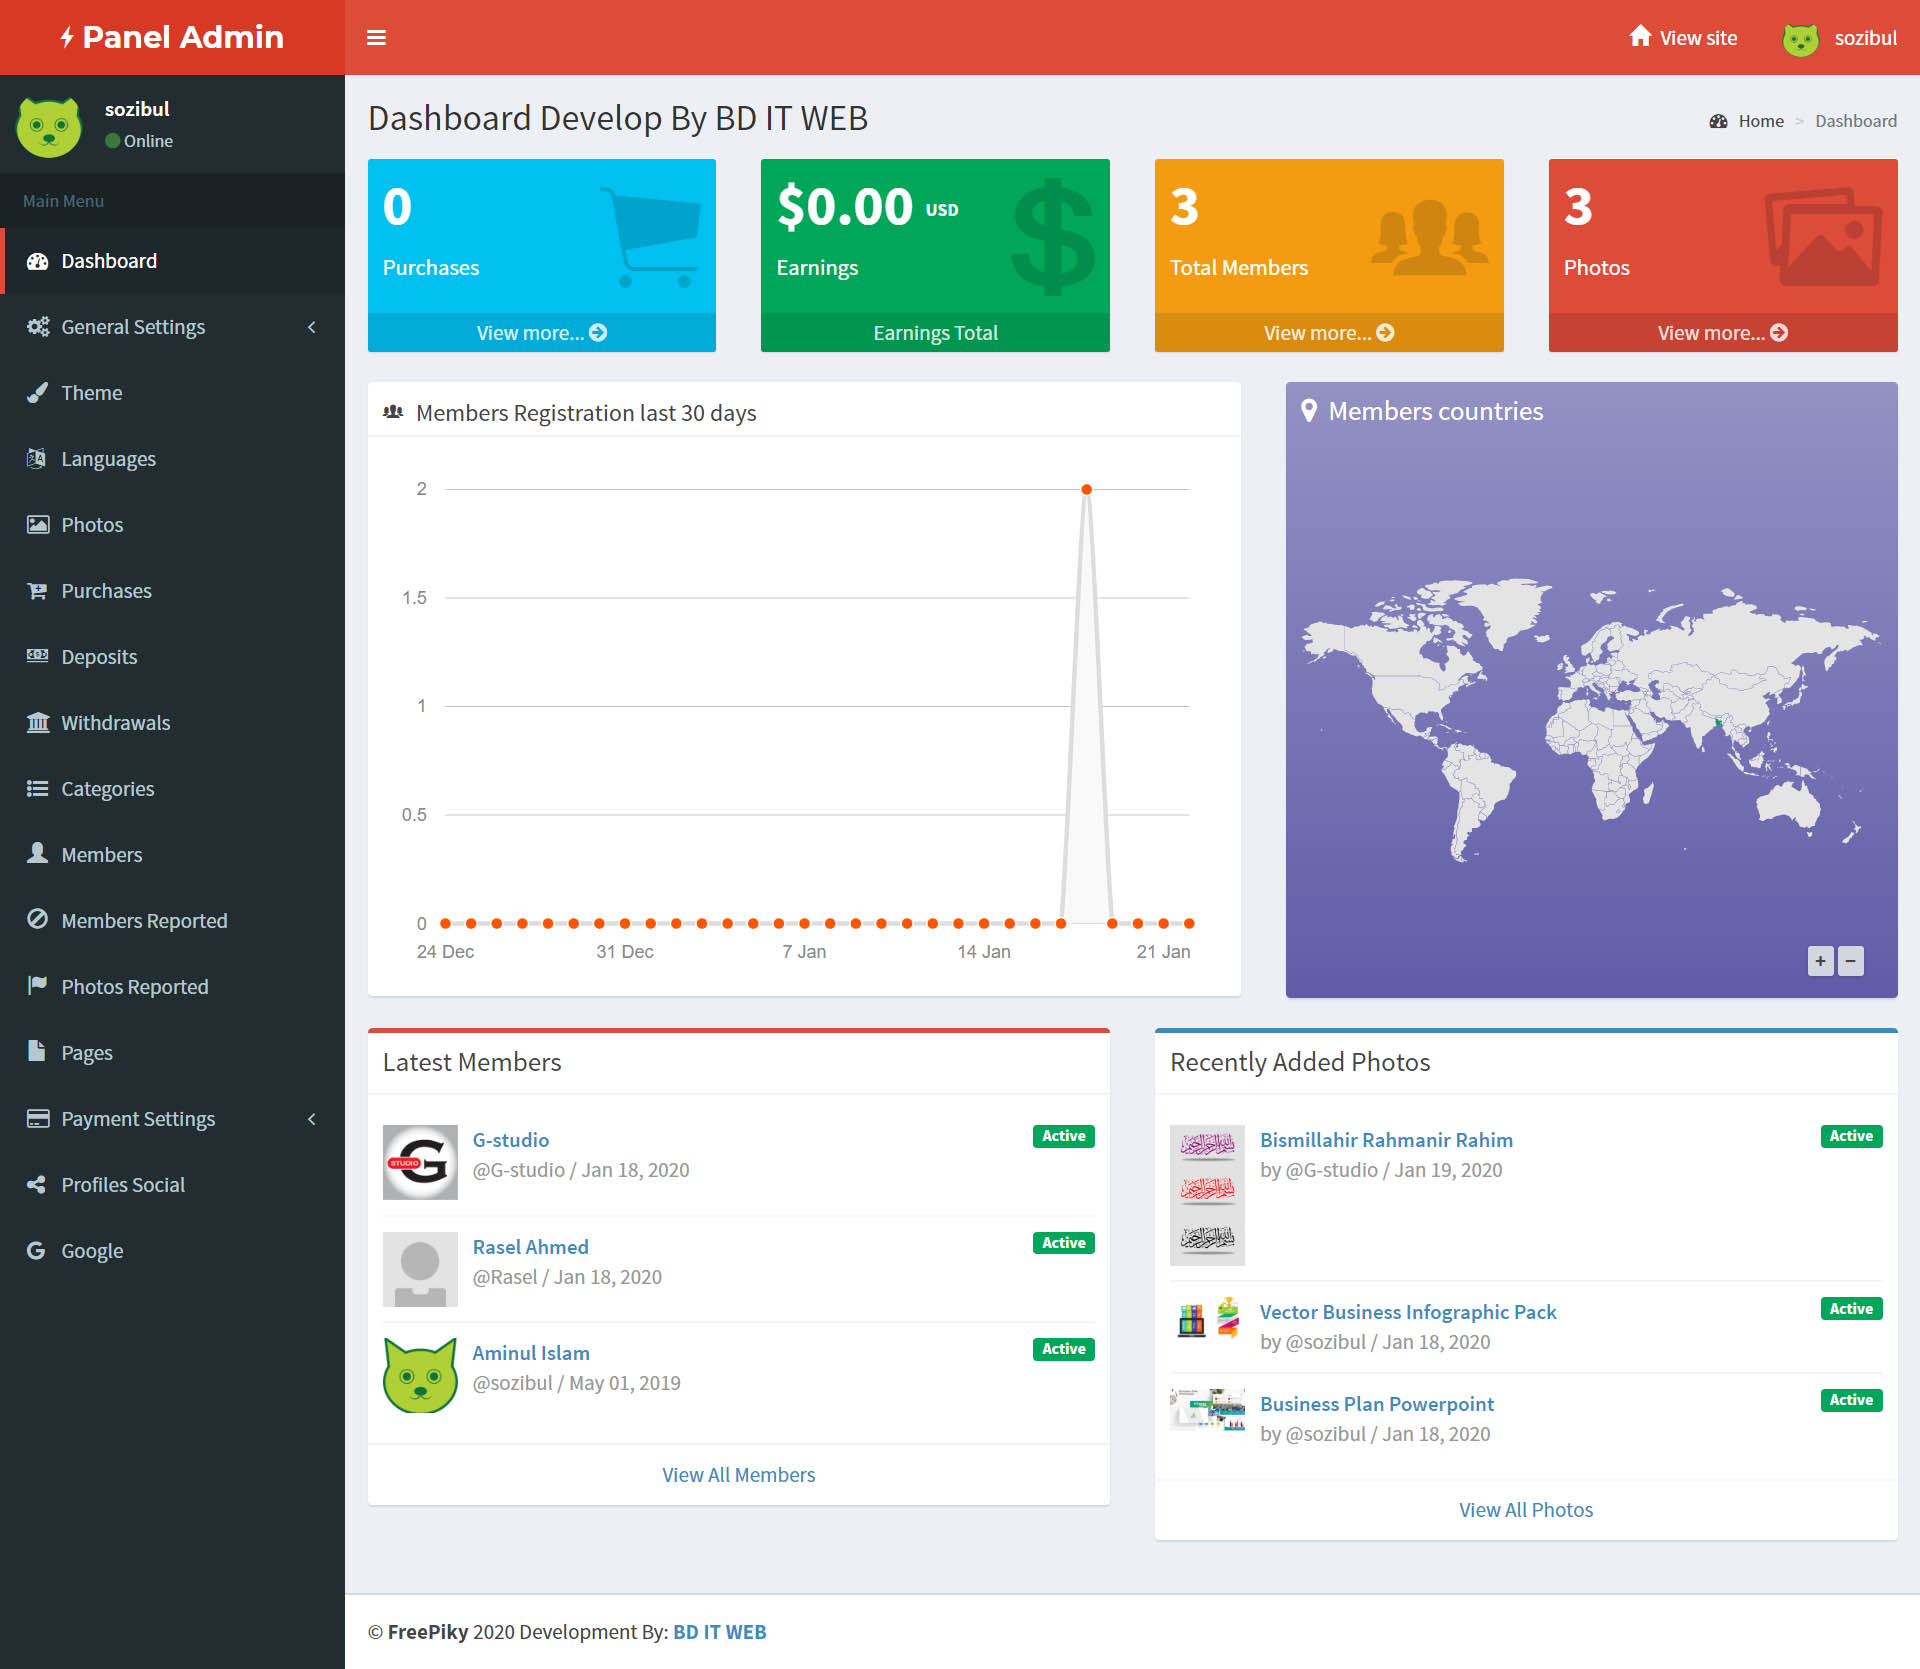Open the Deposits menu item
This screenshot has width=1920, height=1669.
coord(99,657)
